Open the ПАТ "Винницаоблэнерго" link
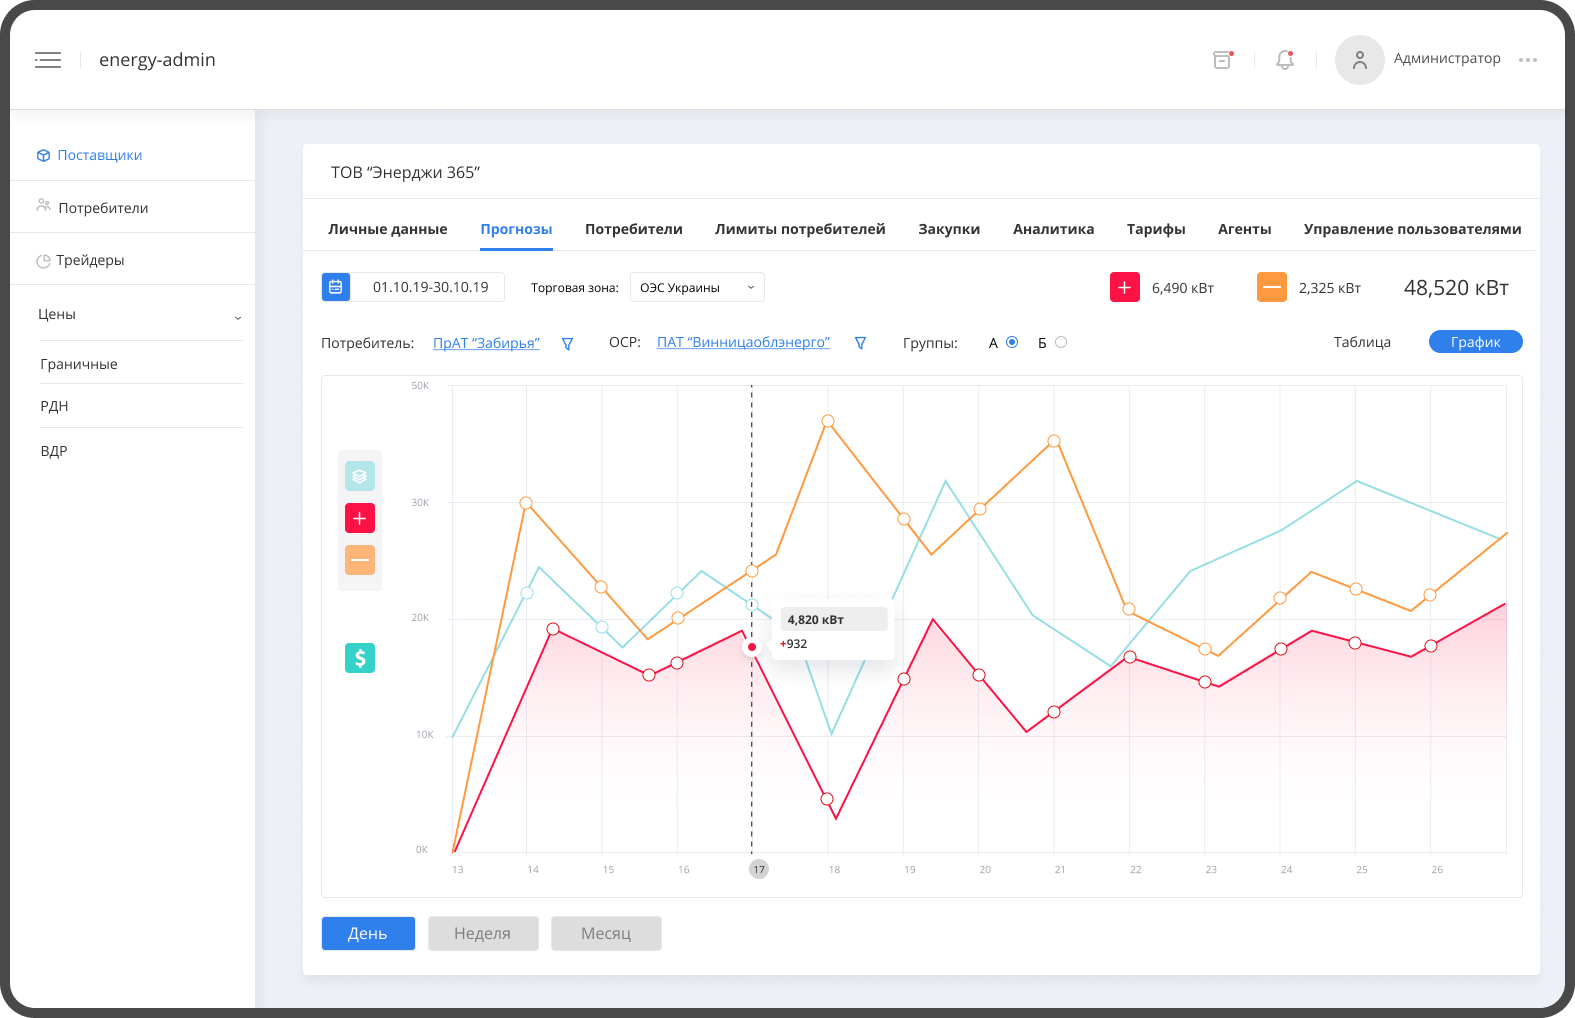Screen dimensions: 1575x1018 pos(743,342)
